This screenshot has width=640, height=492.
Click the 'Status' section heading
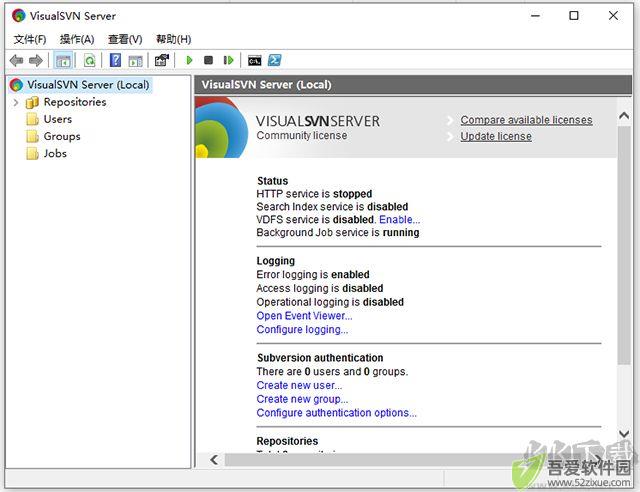pyautogui.click(x=273, y=181)
